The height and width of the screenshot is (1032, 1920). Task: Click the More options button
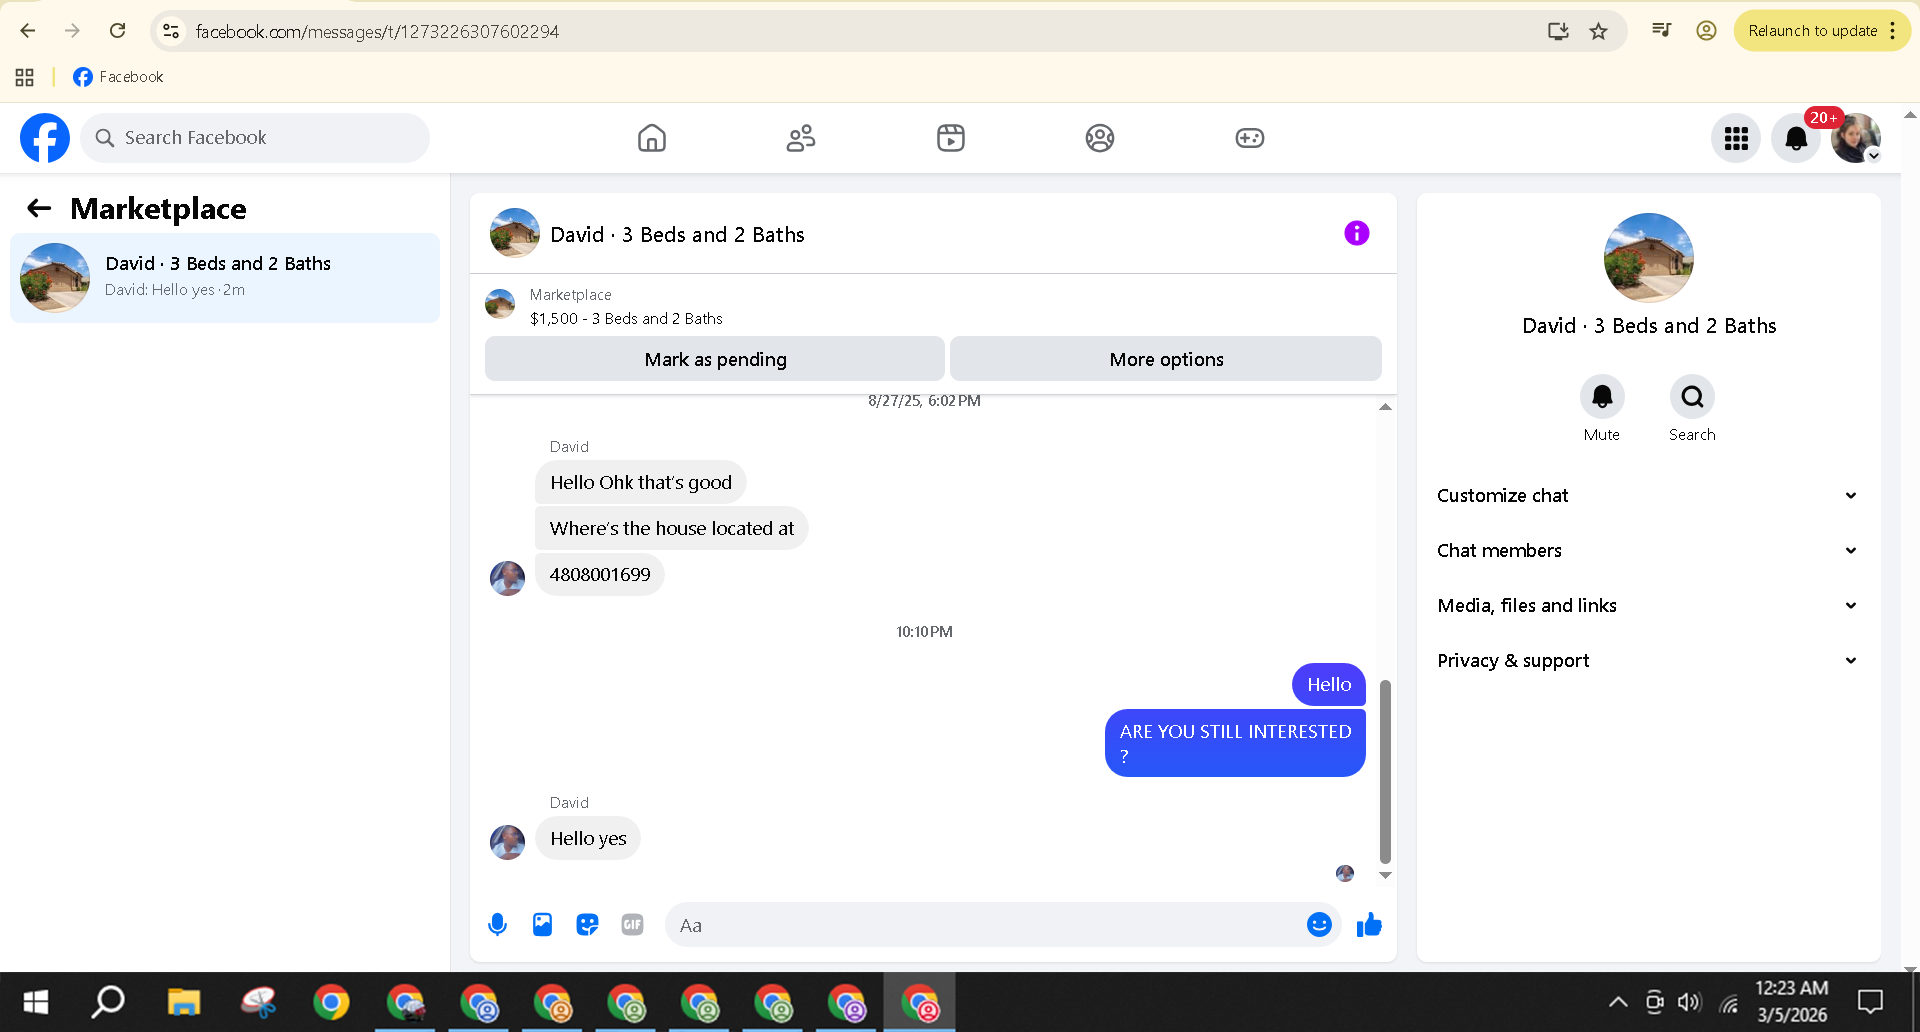[1166, 359]
